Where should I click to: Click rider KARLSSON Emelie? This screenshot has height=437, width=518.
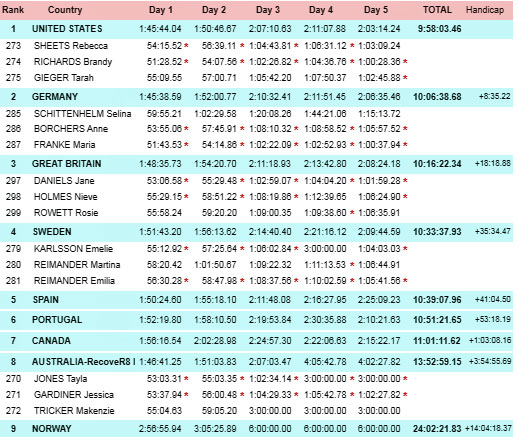[73, 249]
